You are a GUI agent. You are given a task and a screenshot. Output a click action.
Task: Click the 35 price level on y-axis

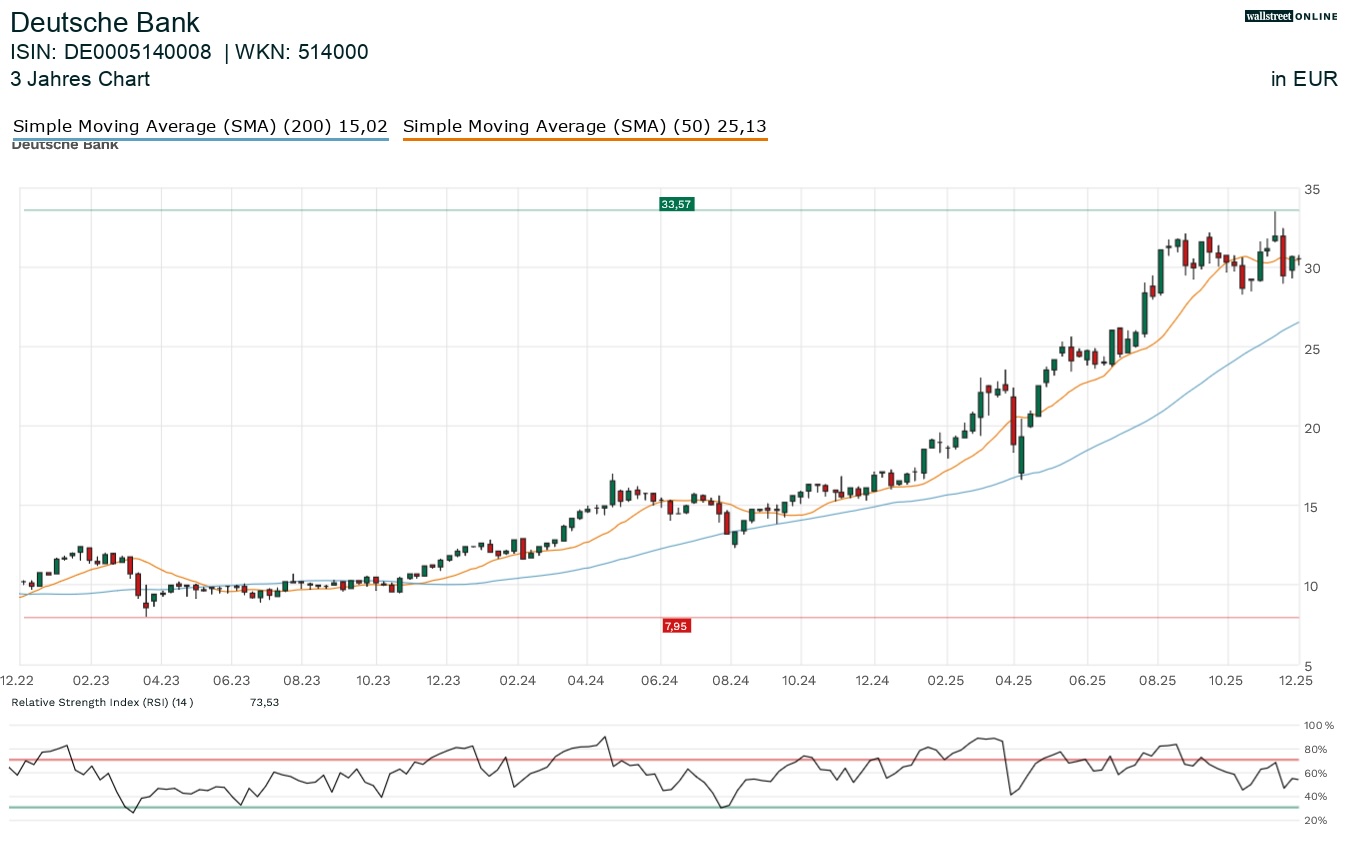[x=1311, y=189]
